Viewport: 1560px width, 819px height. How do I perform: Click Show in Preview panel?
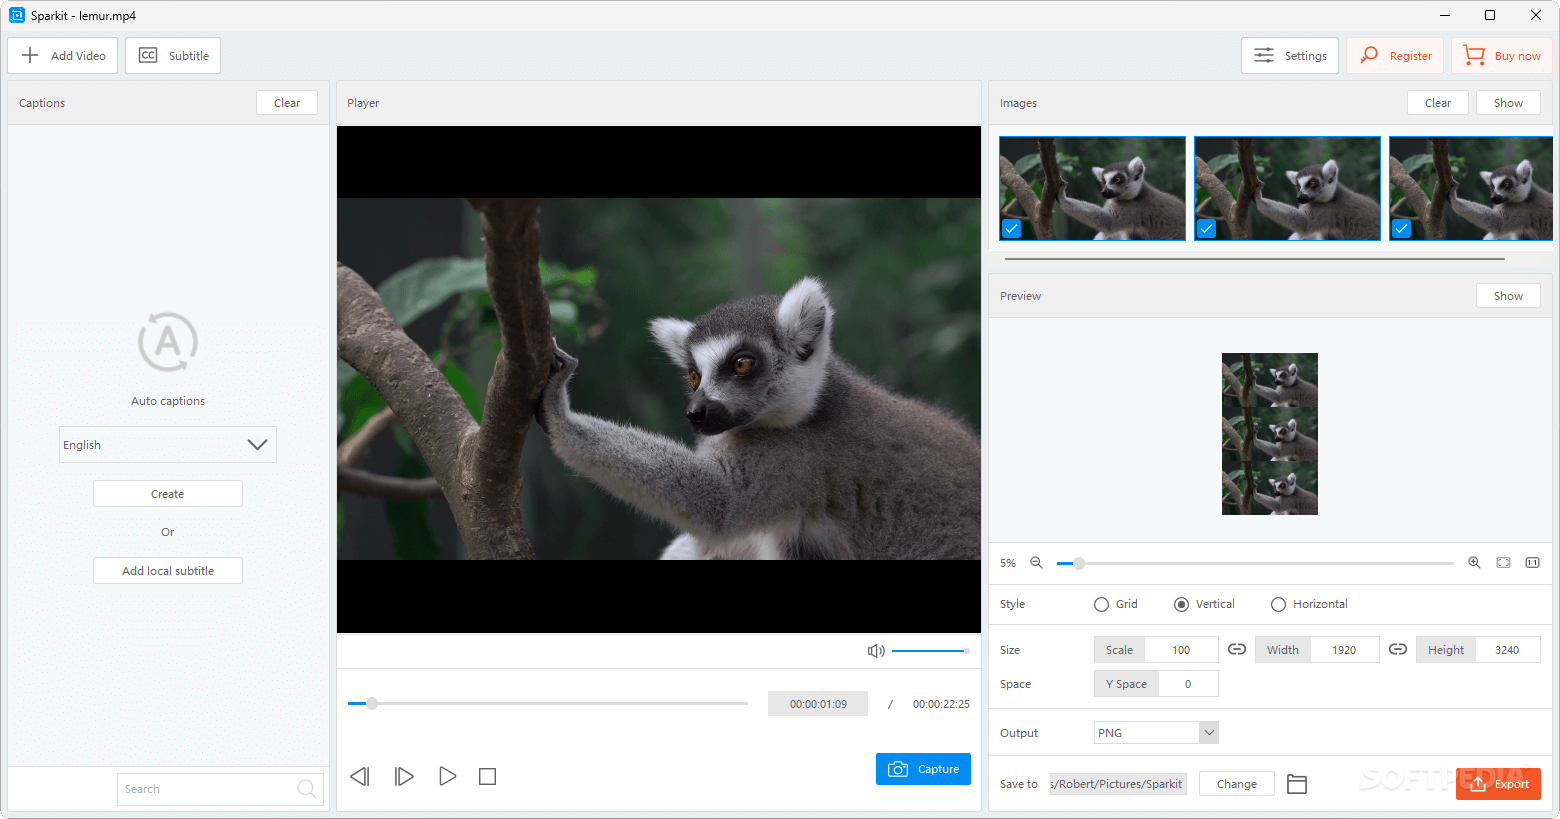(x=1508, y=296)
